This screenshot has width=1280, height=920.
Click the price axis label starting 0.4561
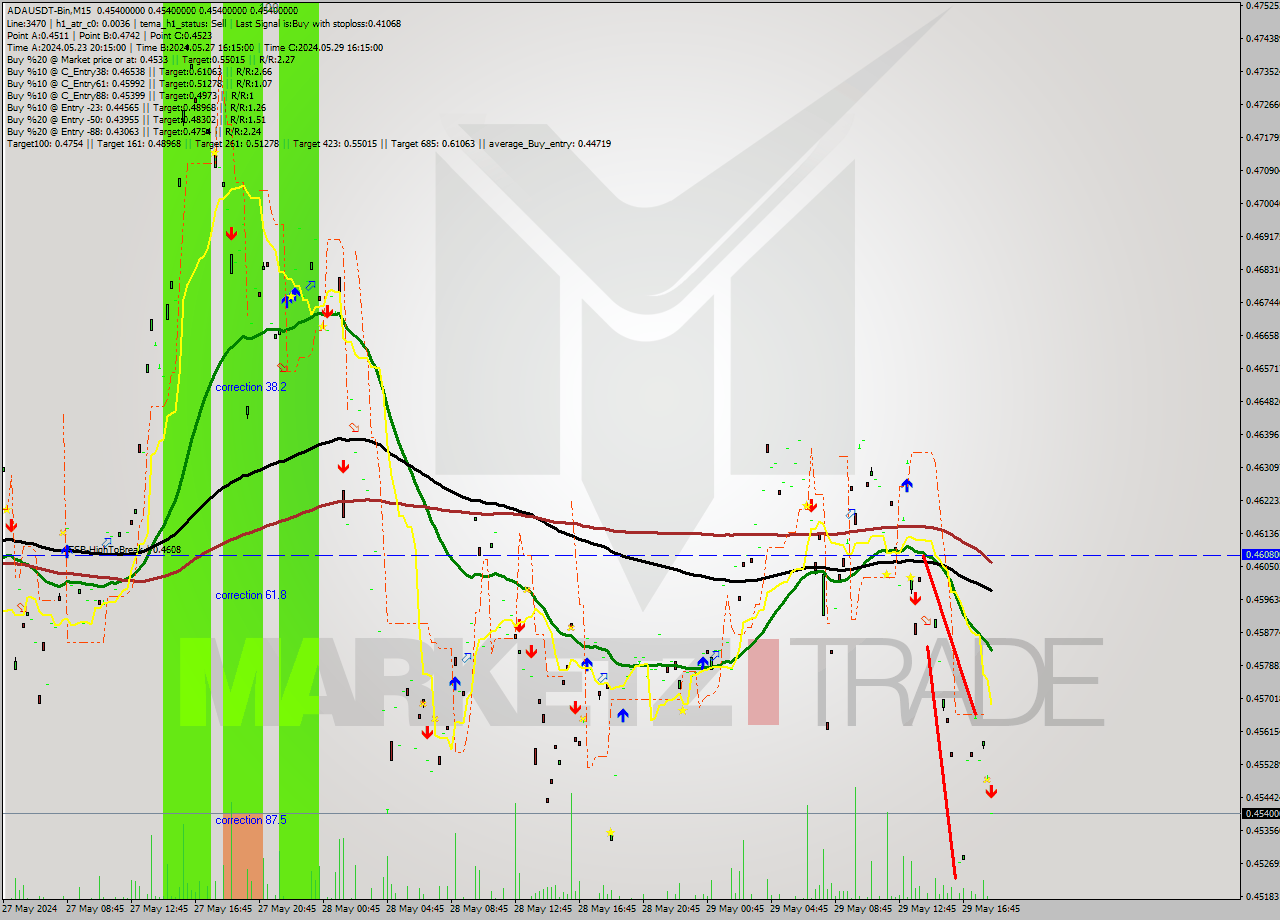pyautogui.click(x=1261, y=731)
